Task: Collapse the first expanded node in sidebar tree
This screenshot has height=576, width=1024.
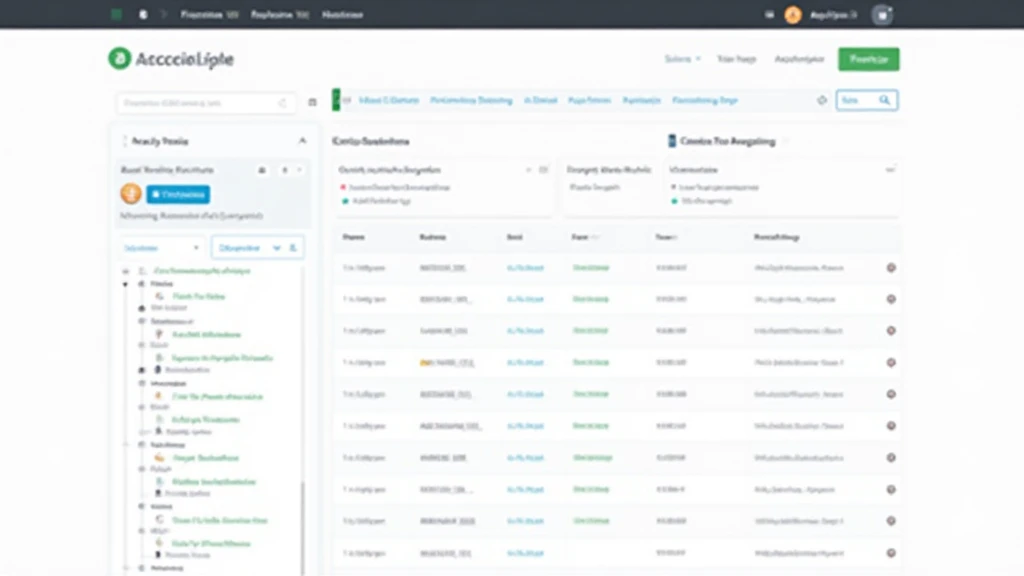Action: pos(126,284)
